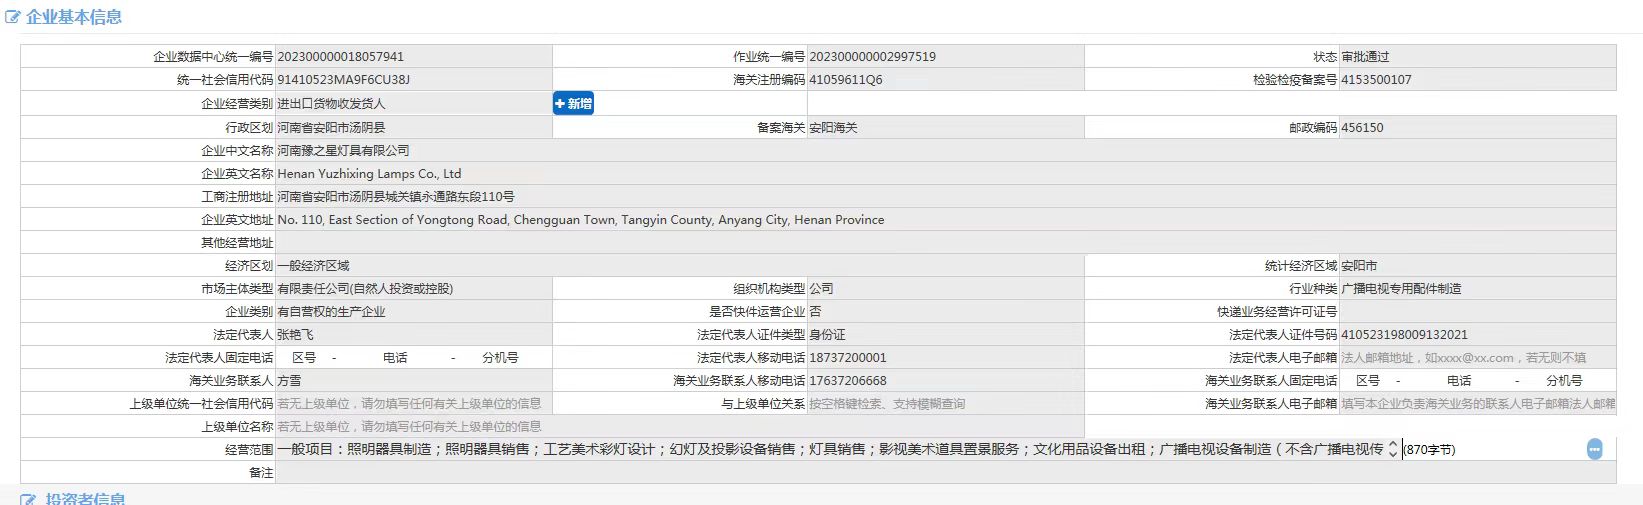Click 邮政编码 value 456150
The width and height of the screenshot is (1643, 505).
(1362, 128)
